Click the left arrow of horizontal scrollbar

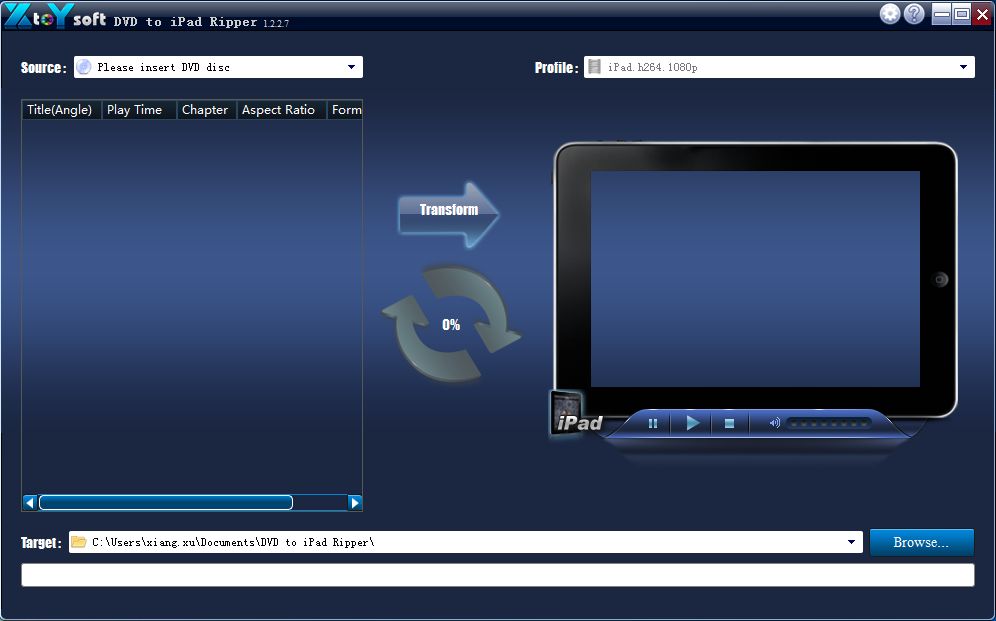coord(30,503)
